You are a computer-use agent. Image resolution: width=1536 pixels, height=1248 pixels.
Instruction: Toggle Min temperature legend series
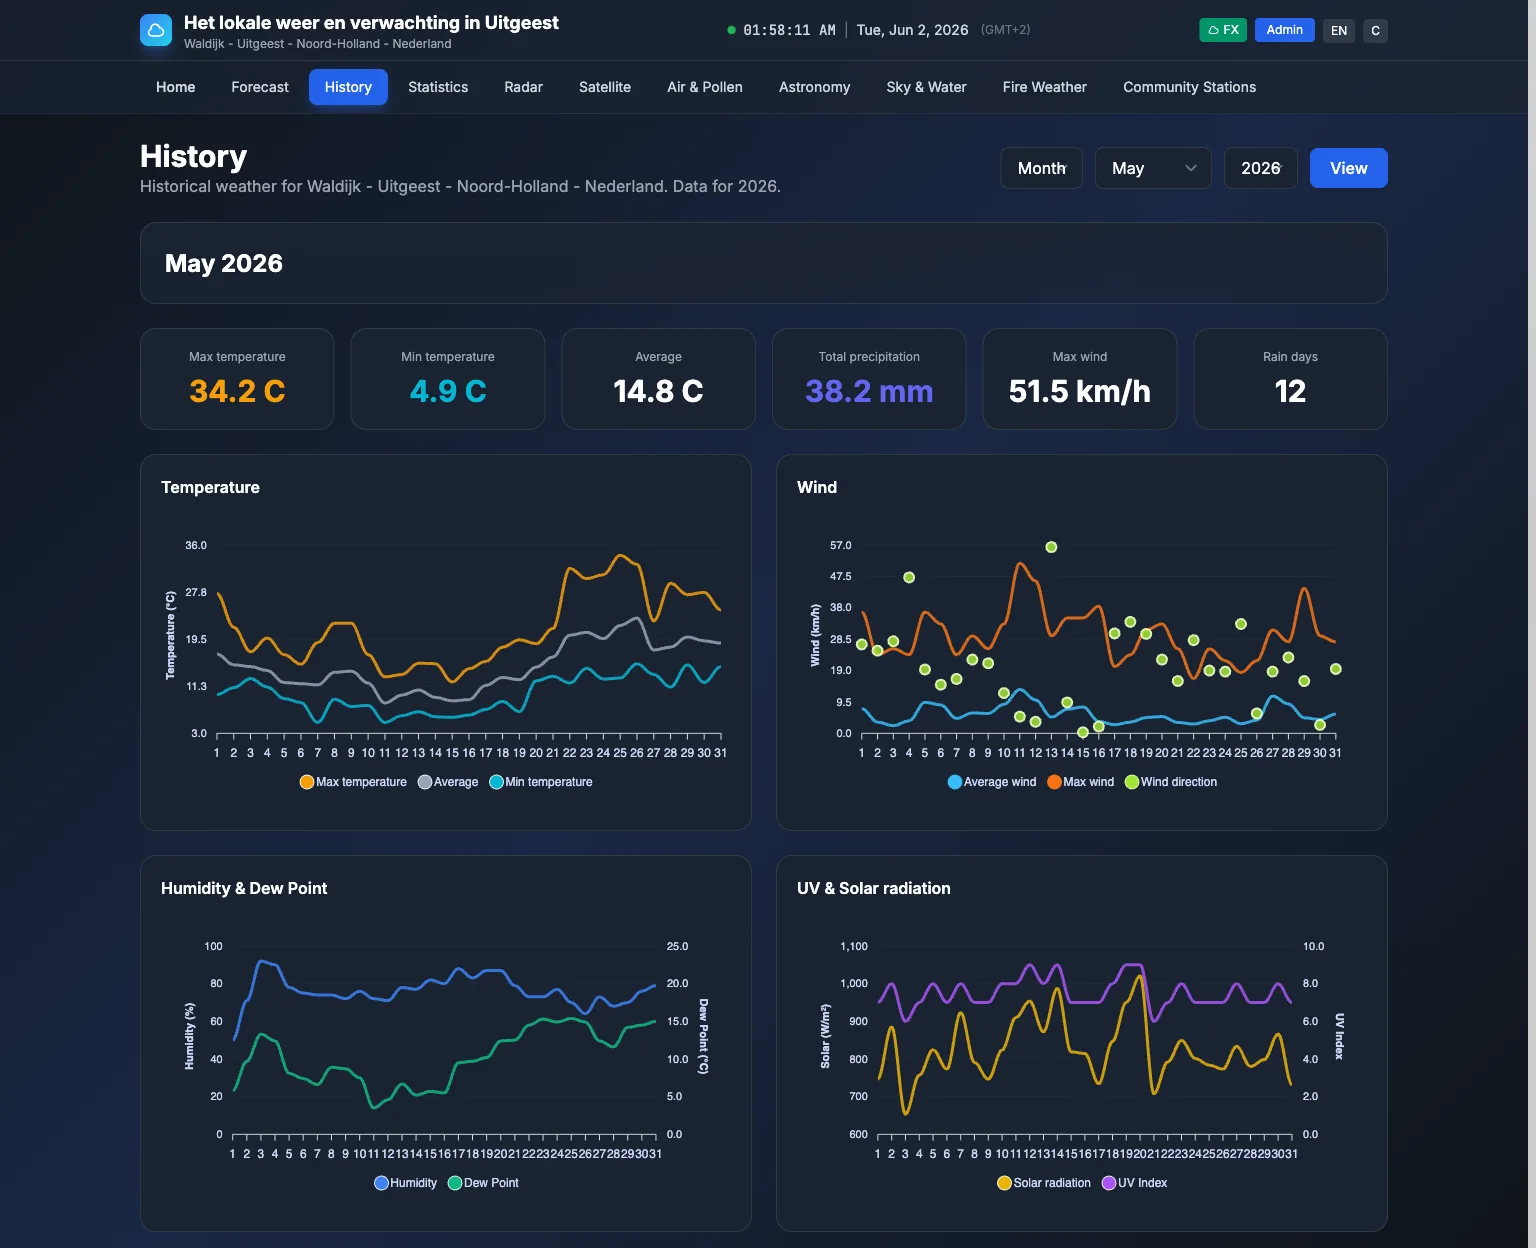tap(541, 782)
